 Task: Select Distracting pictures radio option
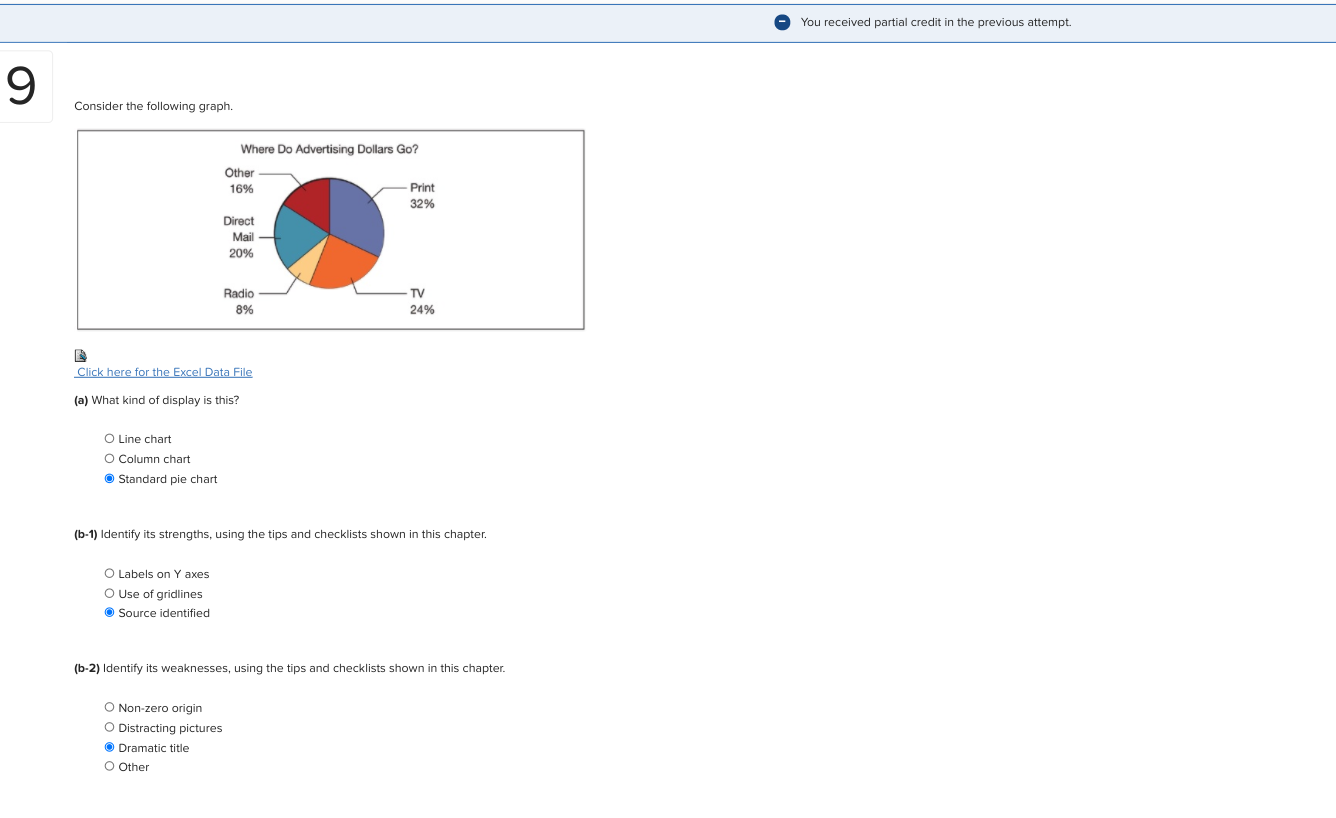point(109,728)
